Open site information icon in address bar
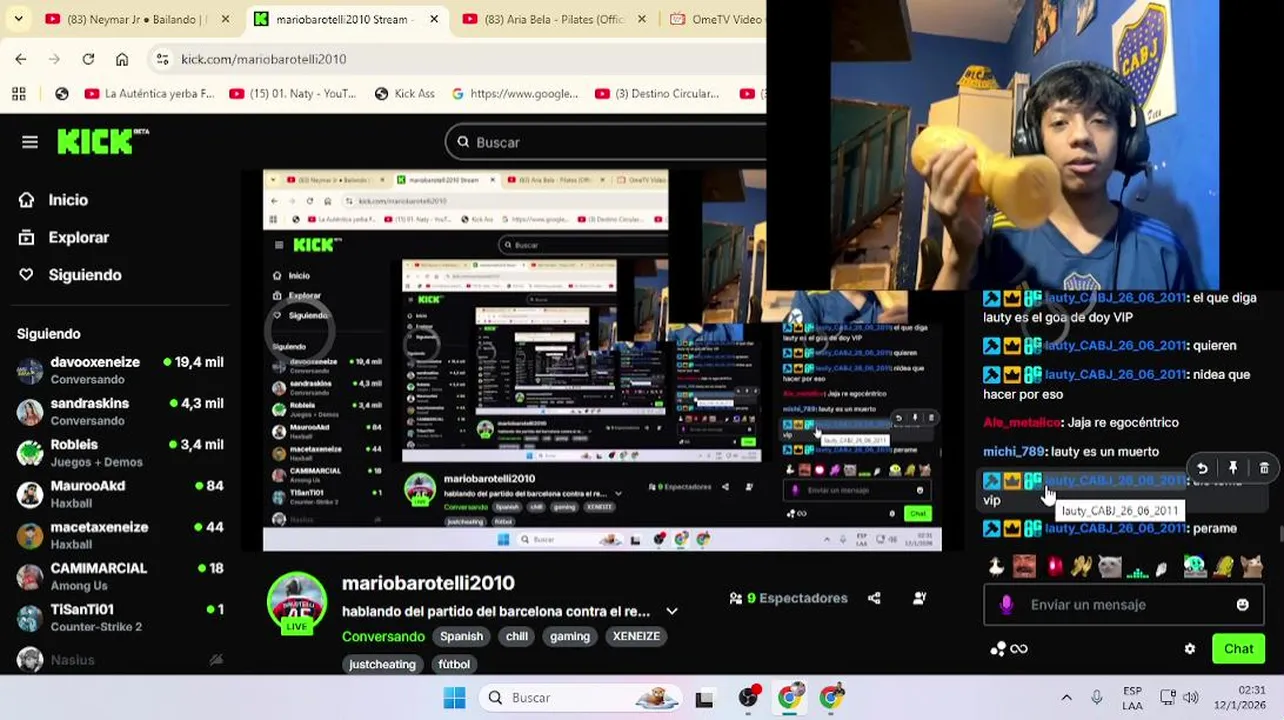 162,59
